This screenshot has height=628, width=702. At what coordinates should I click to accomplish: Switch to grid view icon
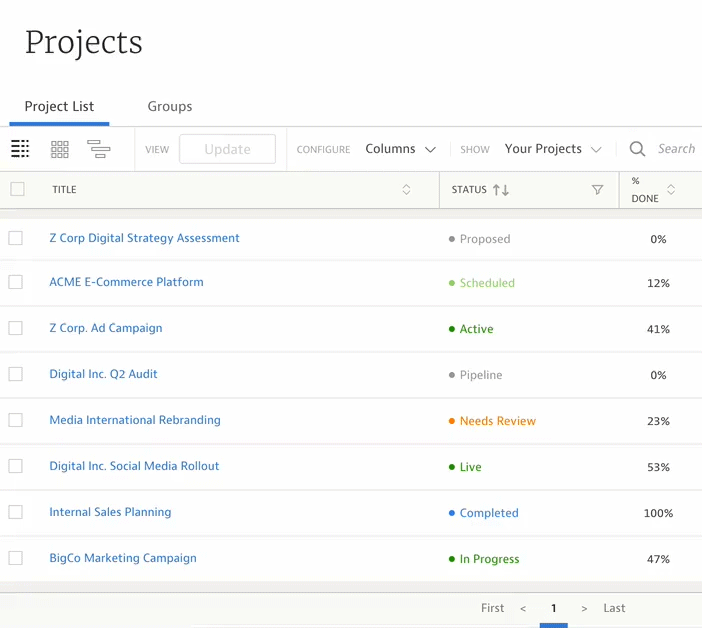point(60,149)
